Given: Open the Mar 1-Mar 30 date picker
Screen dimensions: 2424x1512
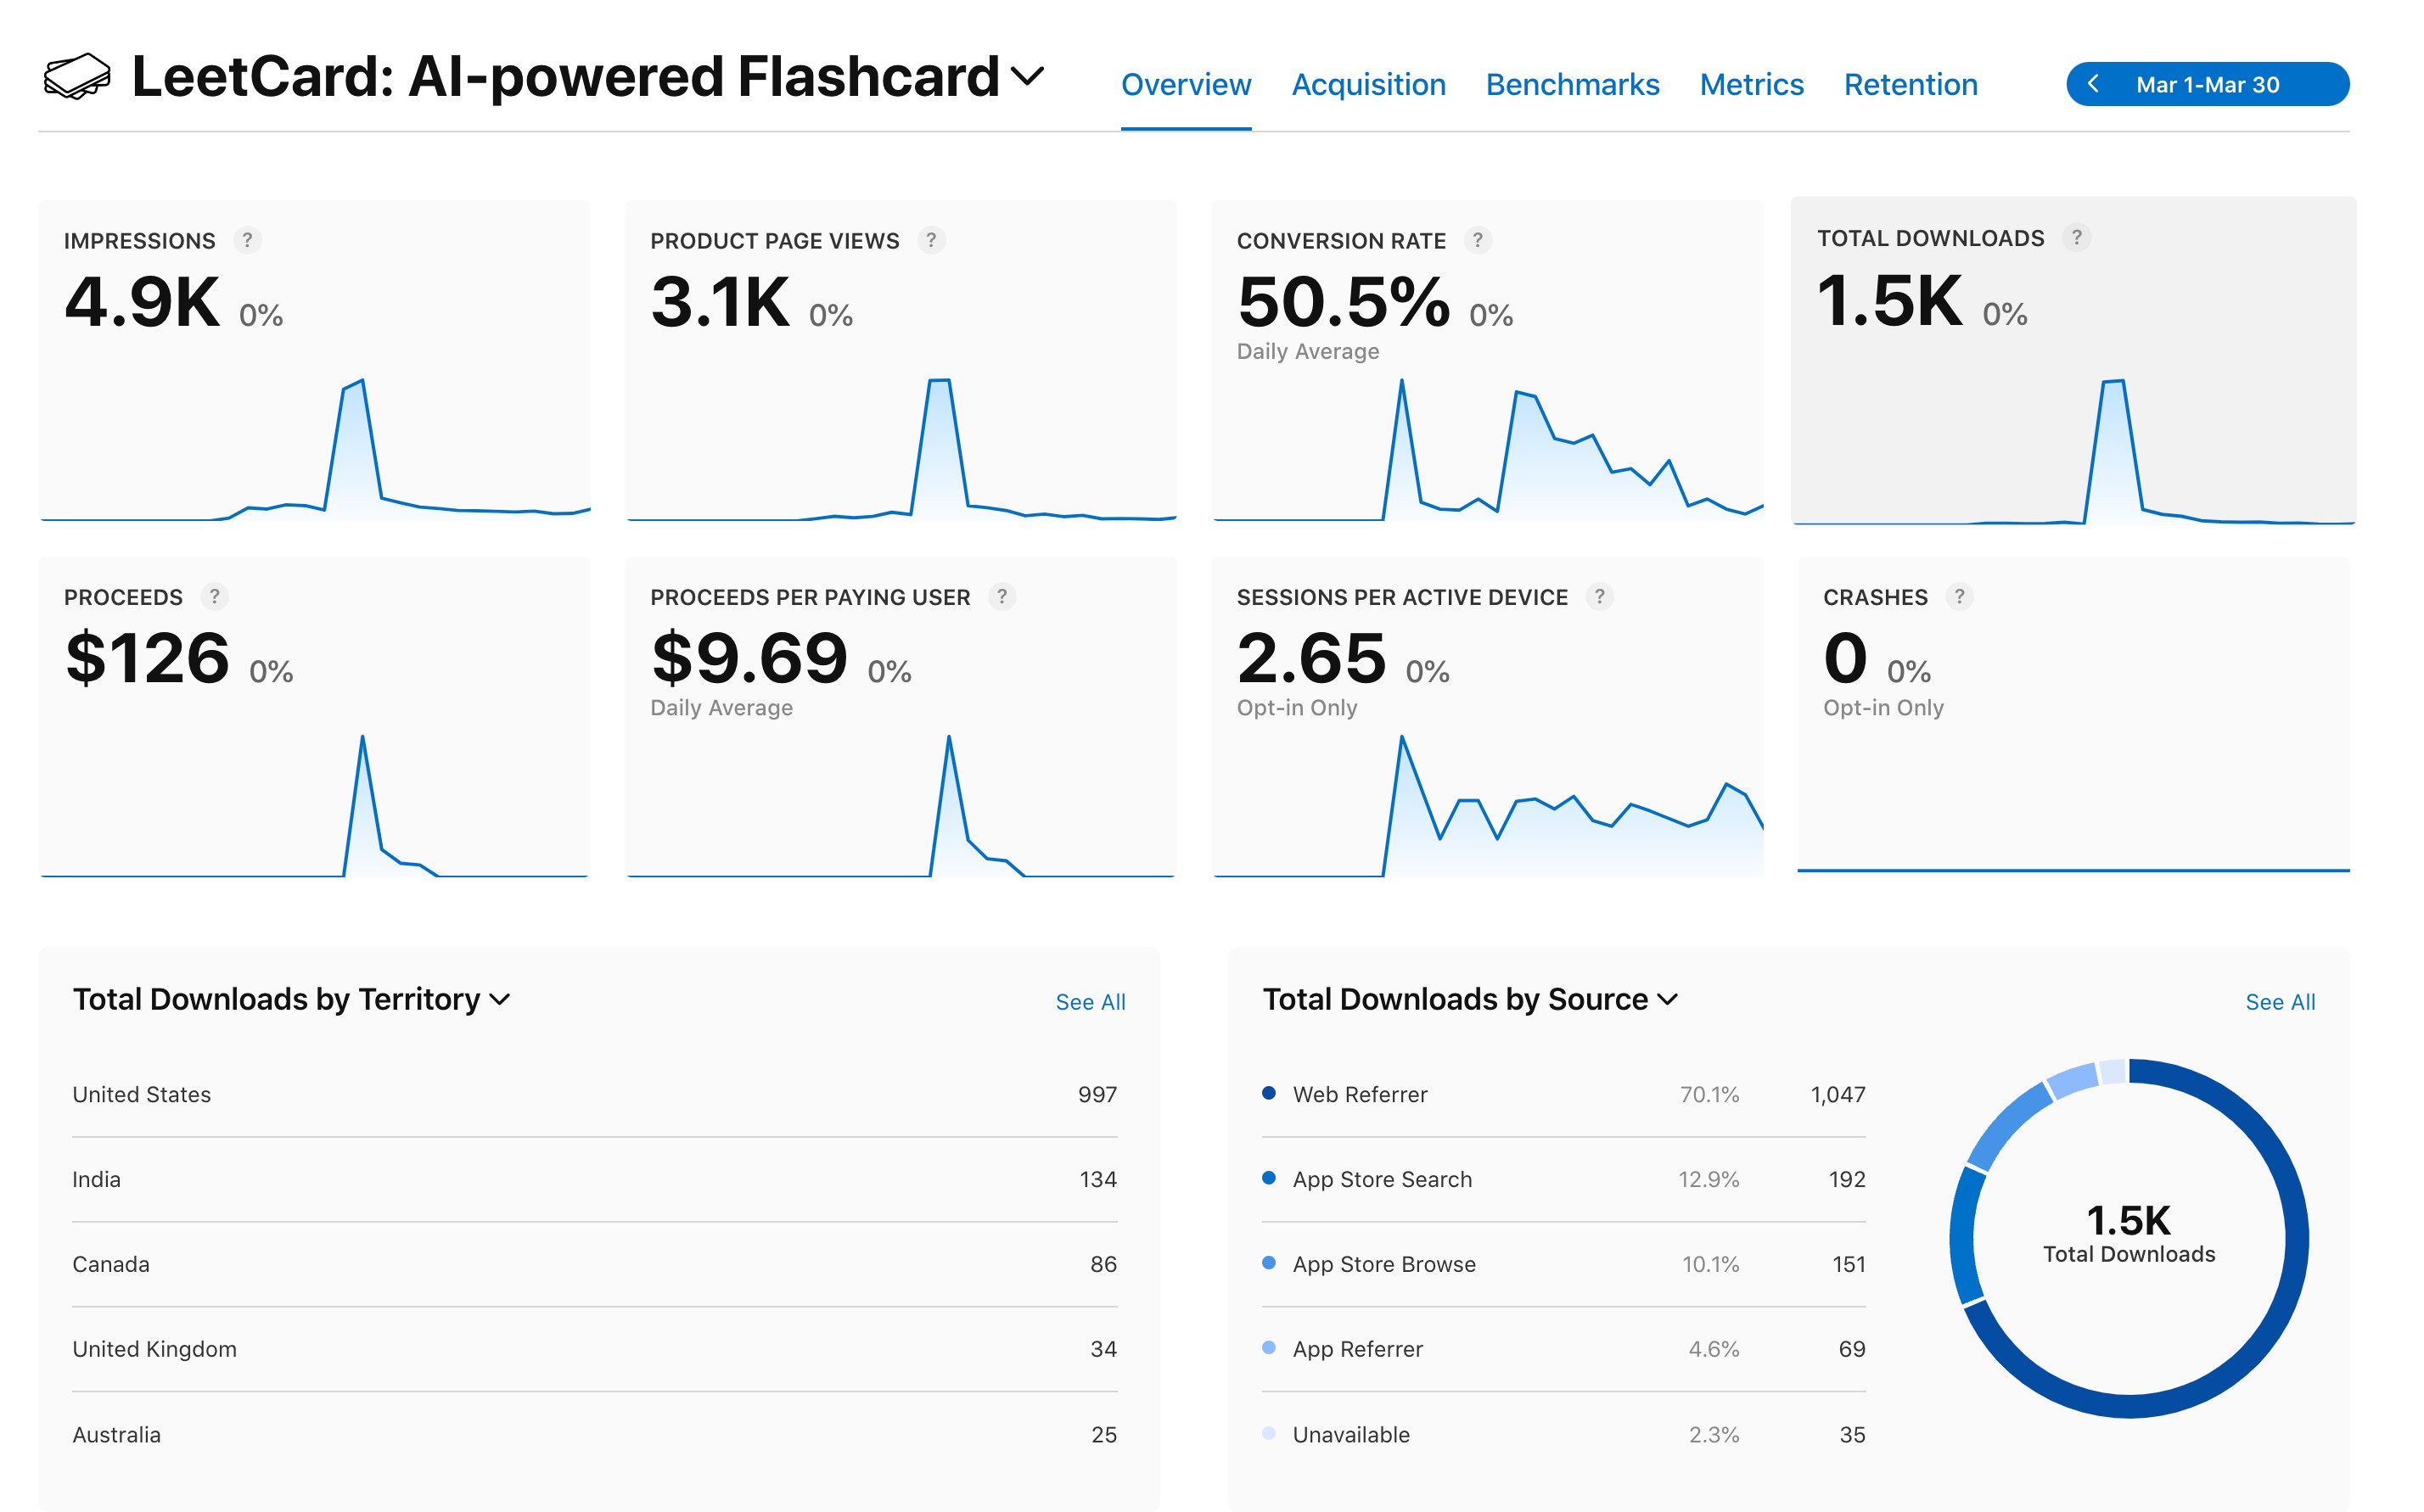Looking at the screenshot, I should pos(2207,84).
